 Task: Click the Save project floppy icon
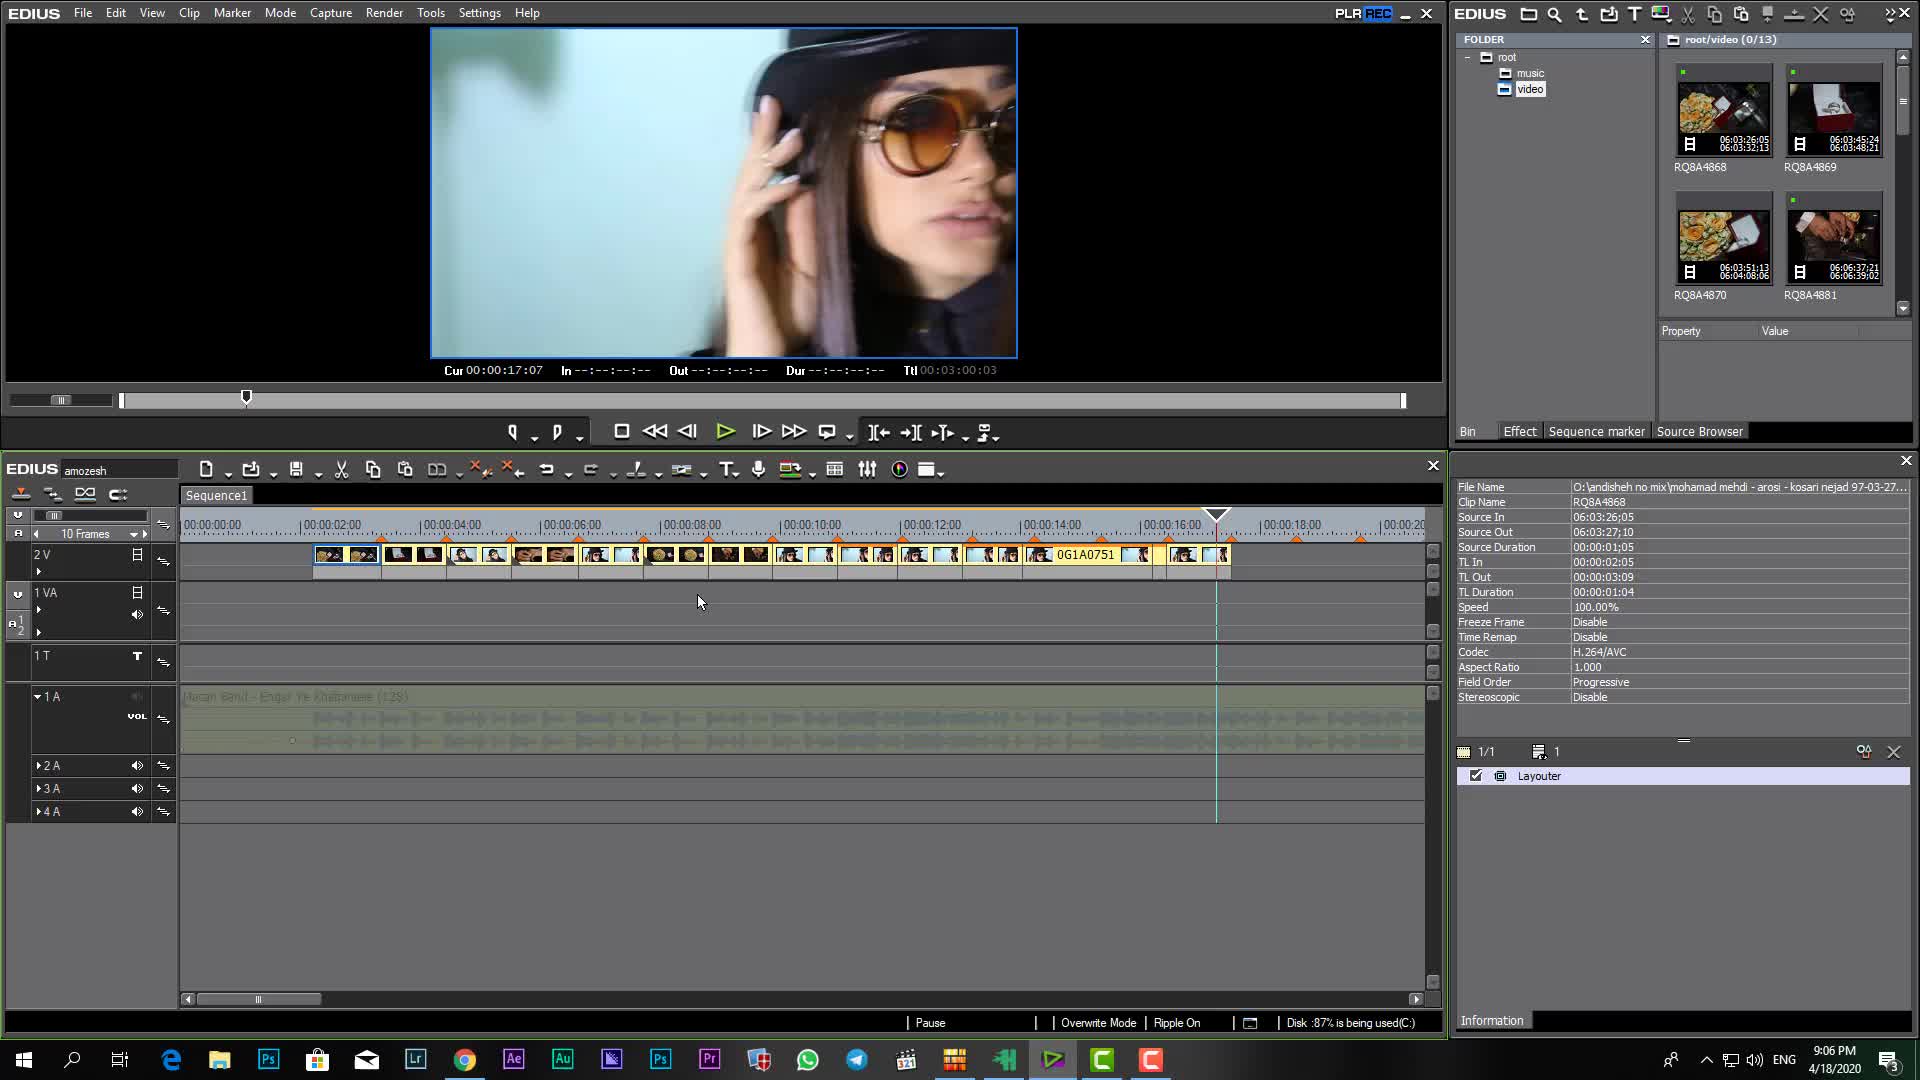pos(296,469)
